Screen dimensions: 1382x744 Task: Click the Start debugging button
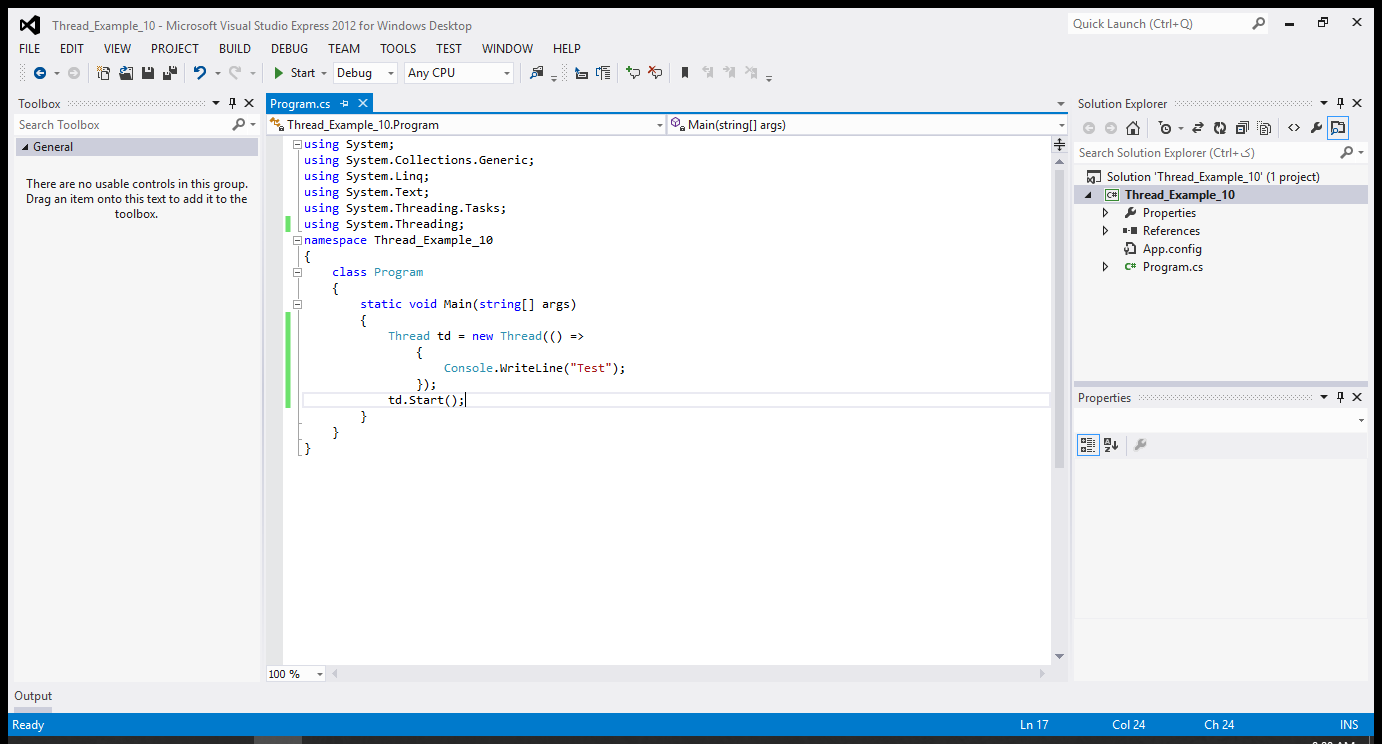[295, 73]
